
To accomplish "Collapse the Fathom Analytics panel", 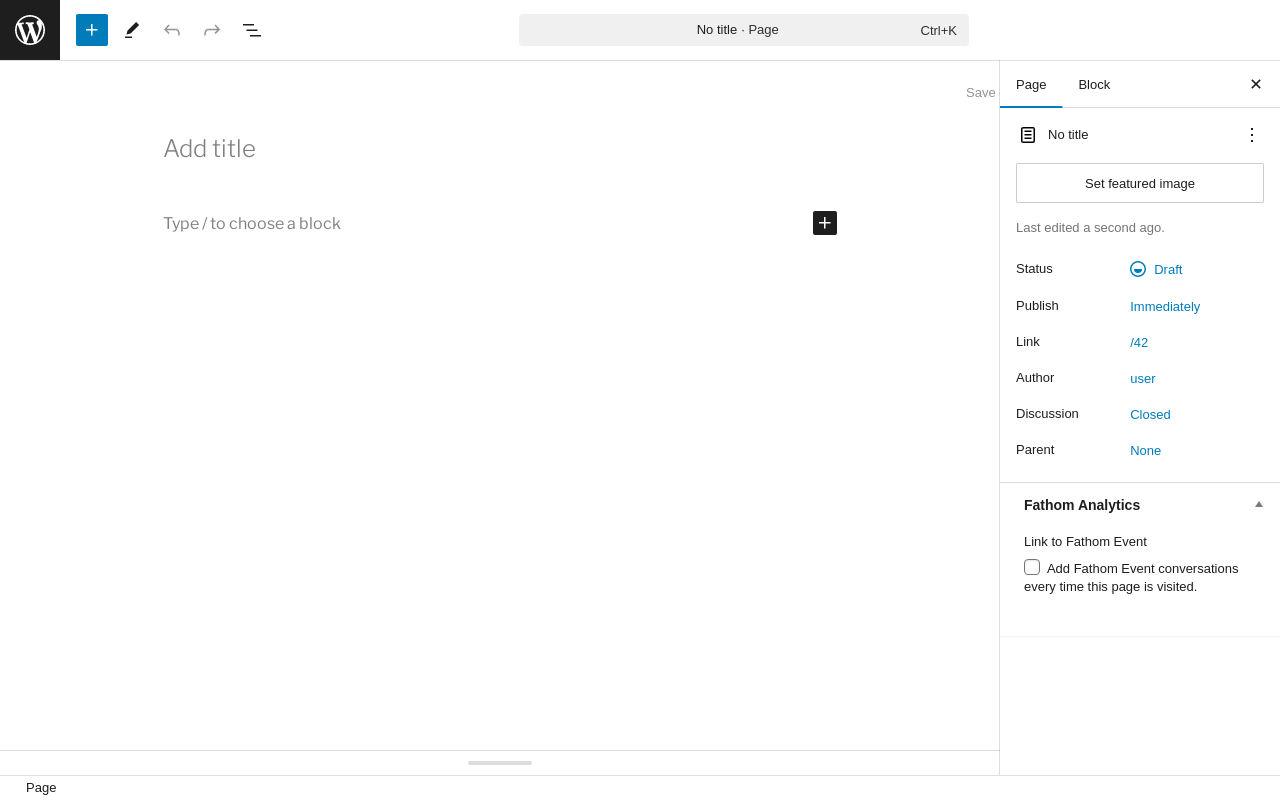I will point(1259,505).
